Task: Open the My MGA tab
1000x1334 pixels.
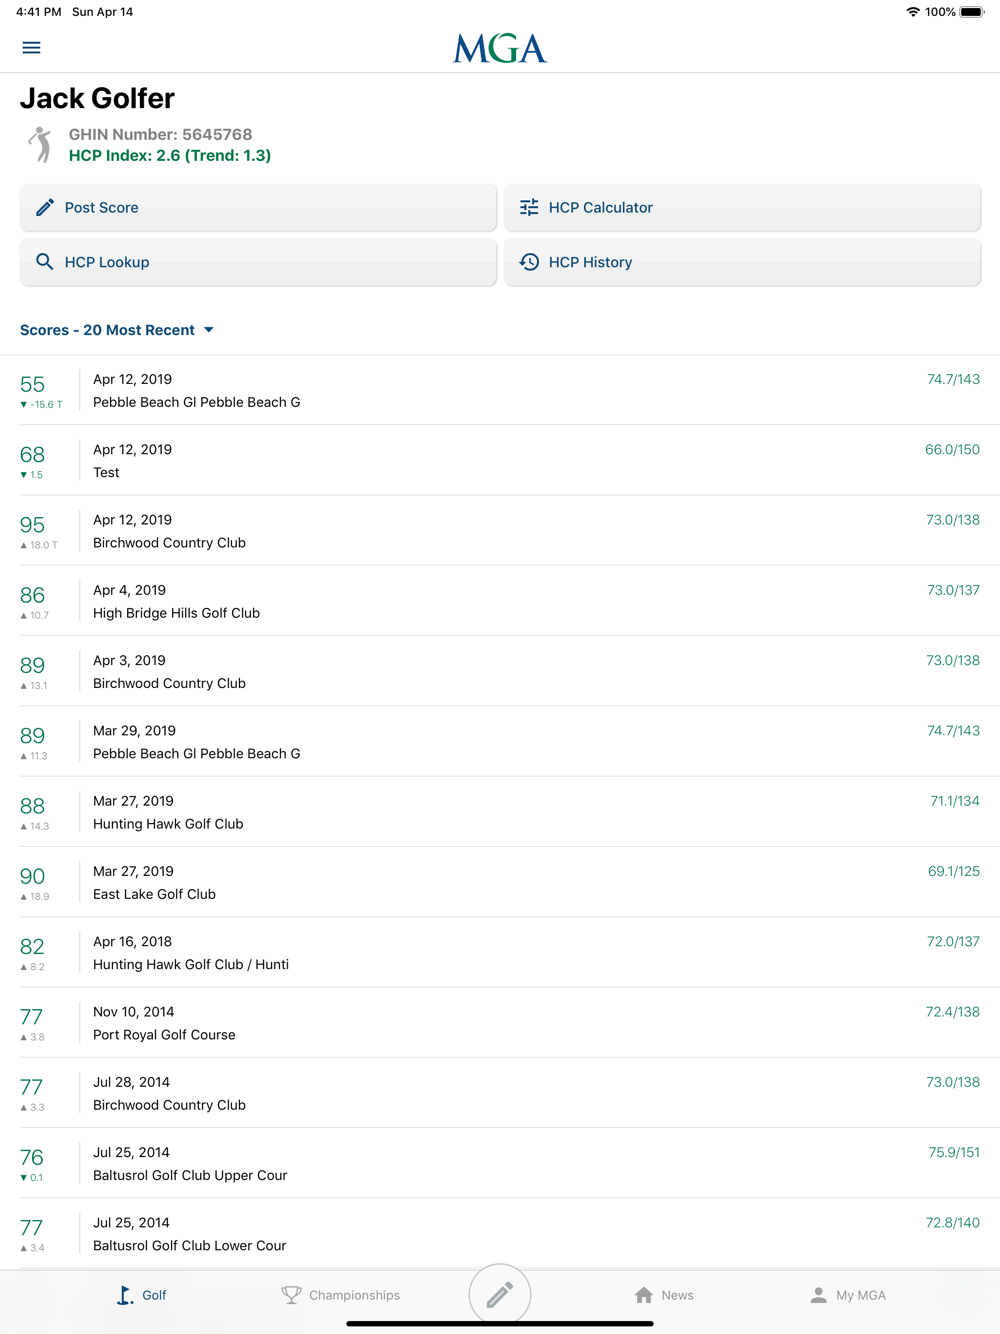Action: 848,1295
